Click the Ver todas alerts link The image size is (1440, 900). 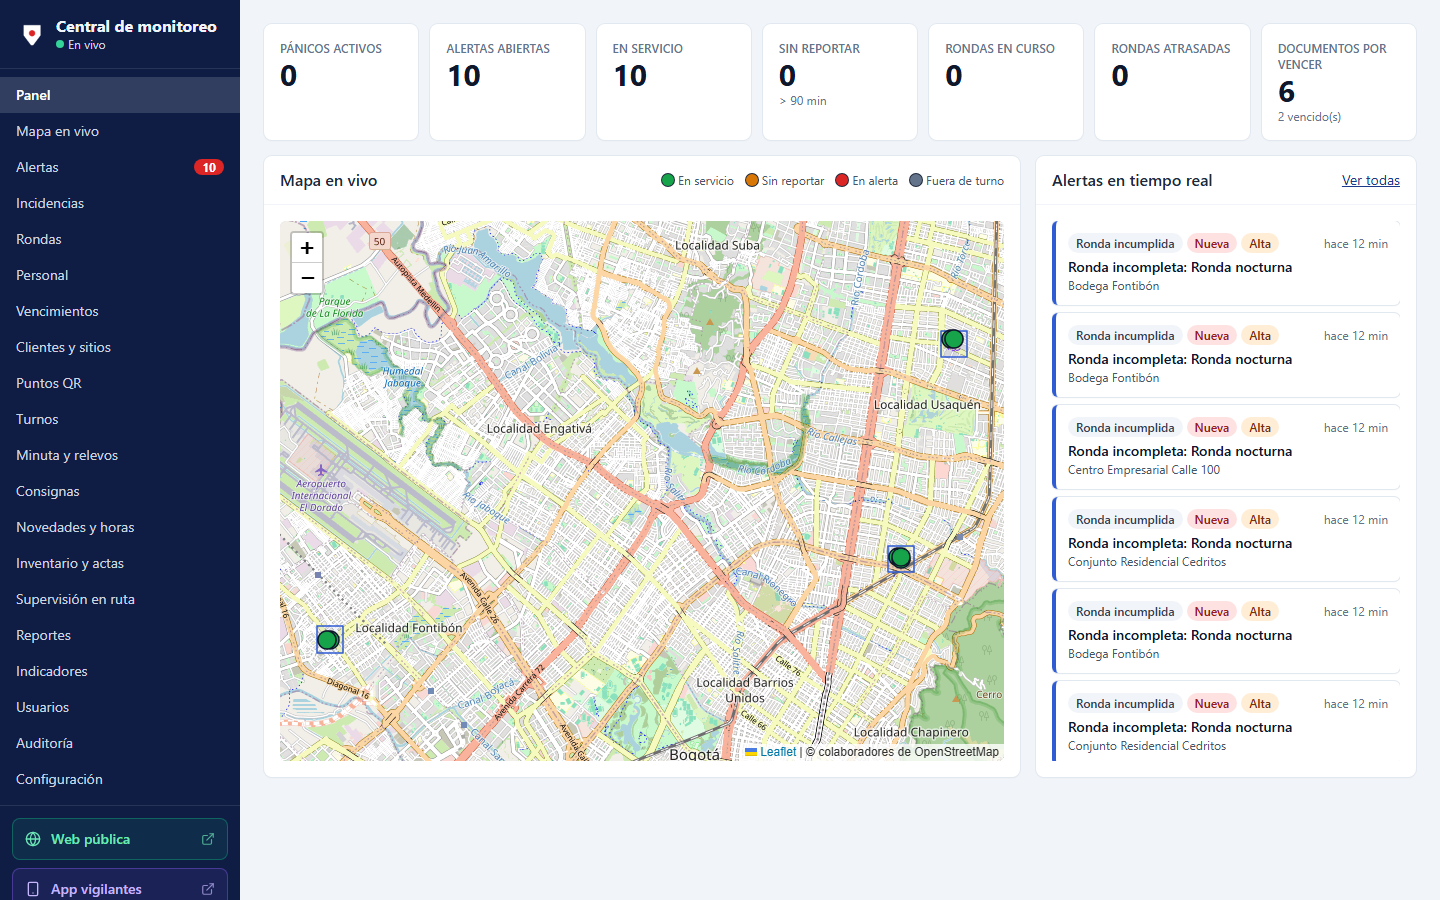point(1370,181)
